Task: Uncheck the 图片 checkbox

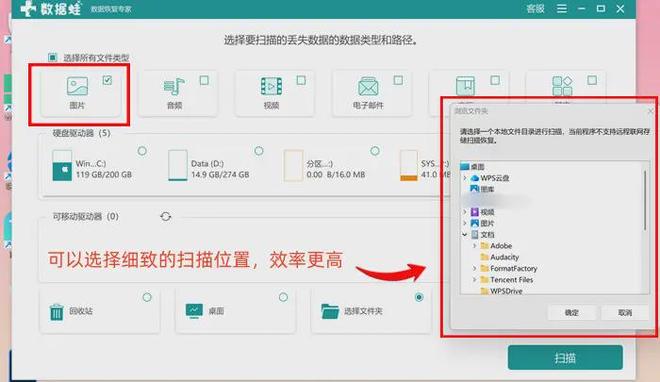Action: 107,80
